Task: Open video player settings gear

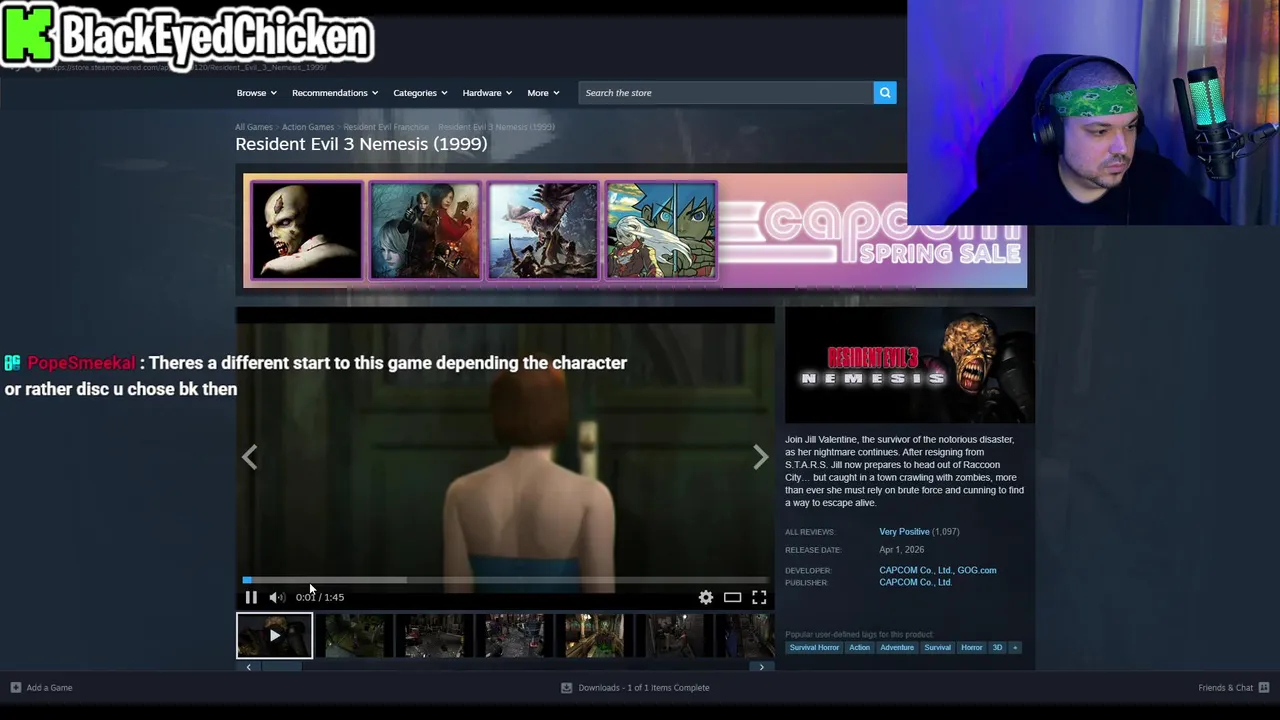Action: click(706, 597)
